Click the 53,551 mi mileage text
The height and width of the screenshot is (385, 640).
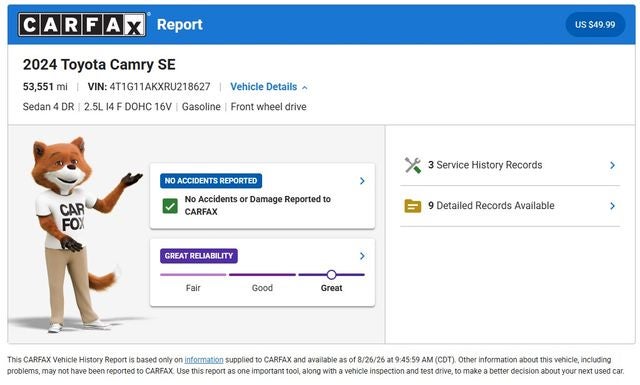click(45, 87)
